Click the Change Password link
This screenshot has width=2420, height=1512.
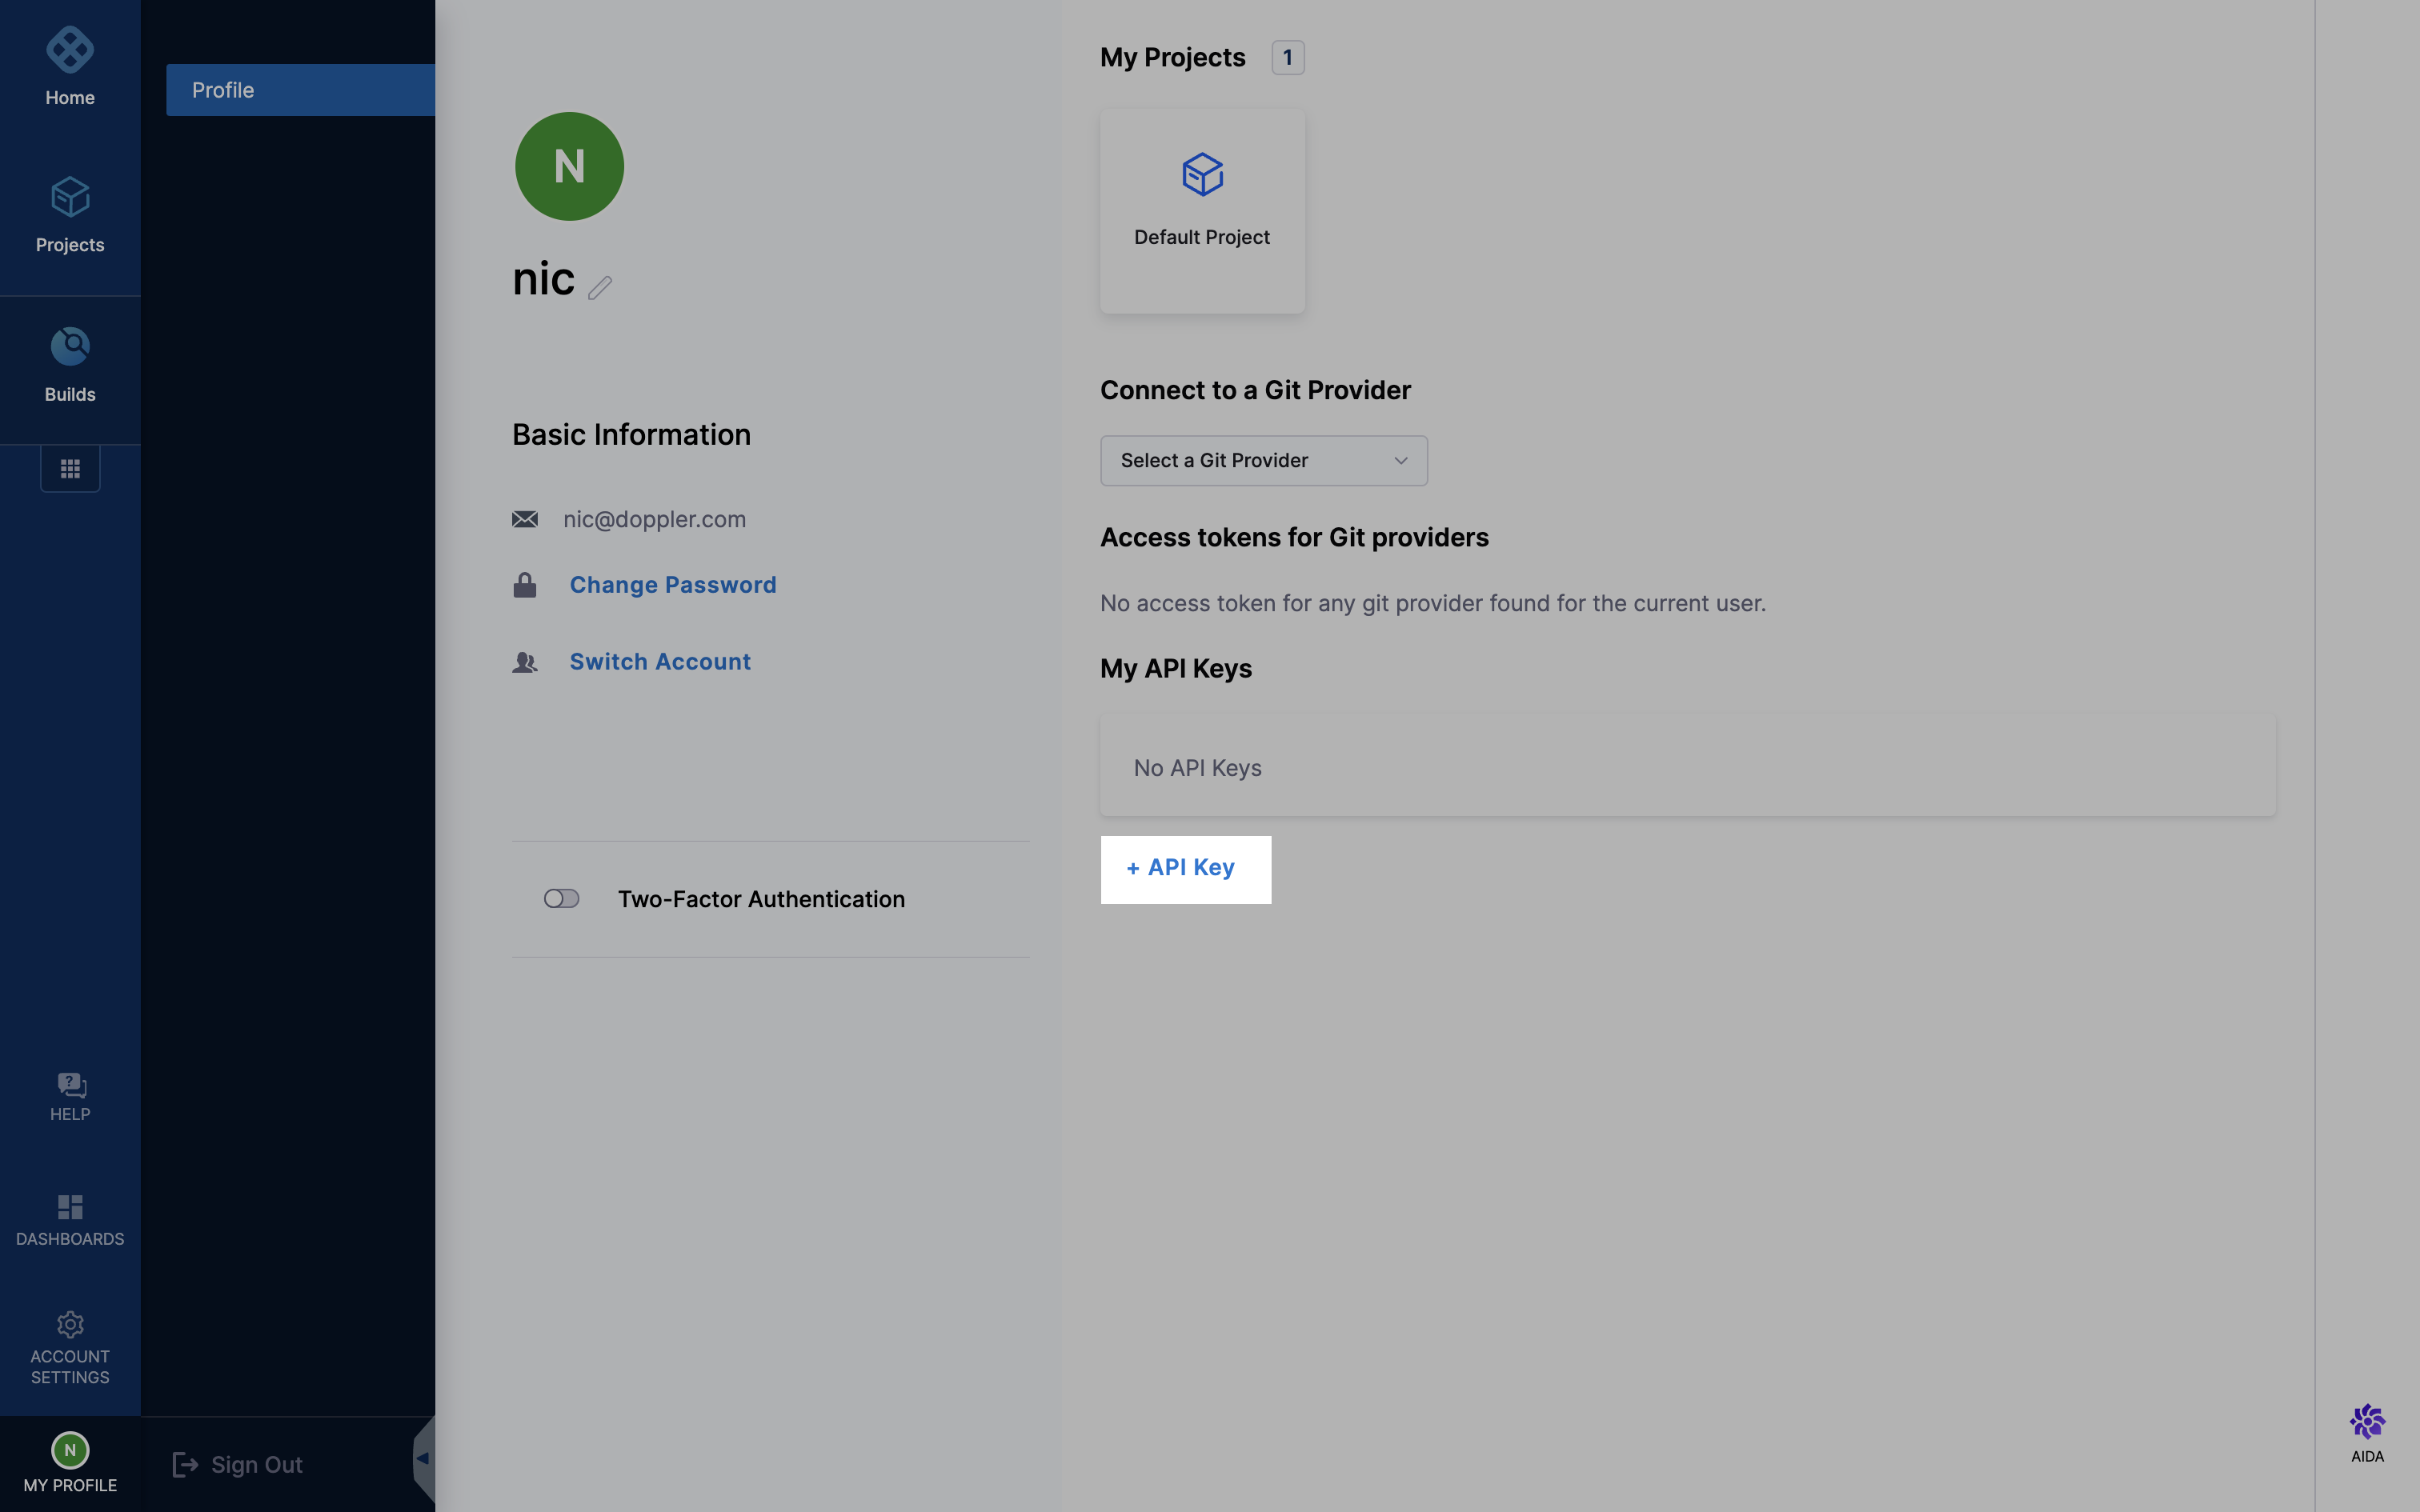point(672,585)
